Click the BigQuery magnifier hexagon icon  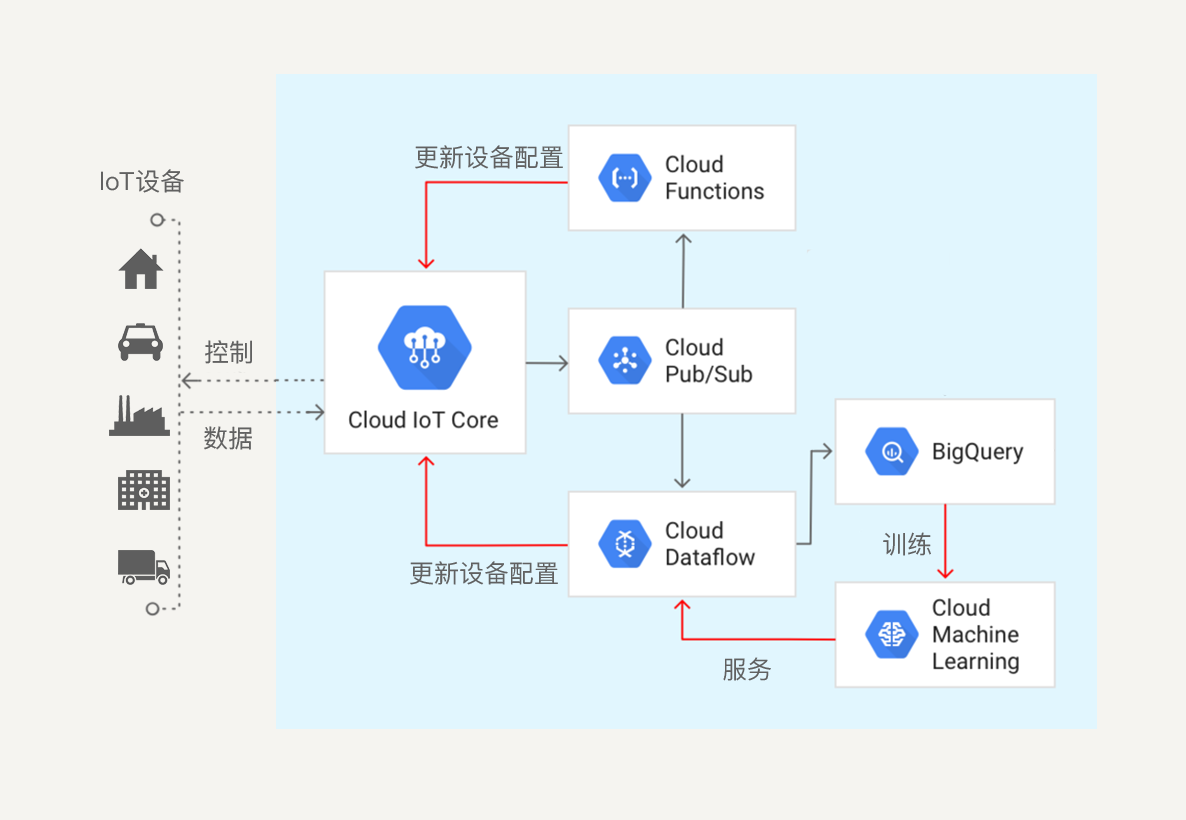click(x=892, y=452)
